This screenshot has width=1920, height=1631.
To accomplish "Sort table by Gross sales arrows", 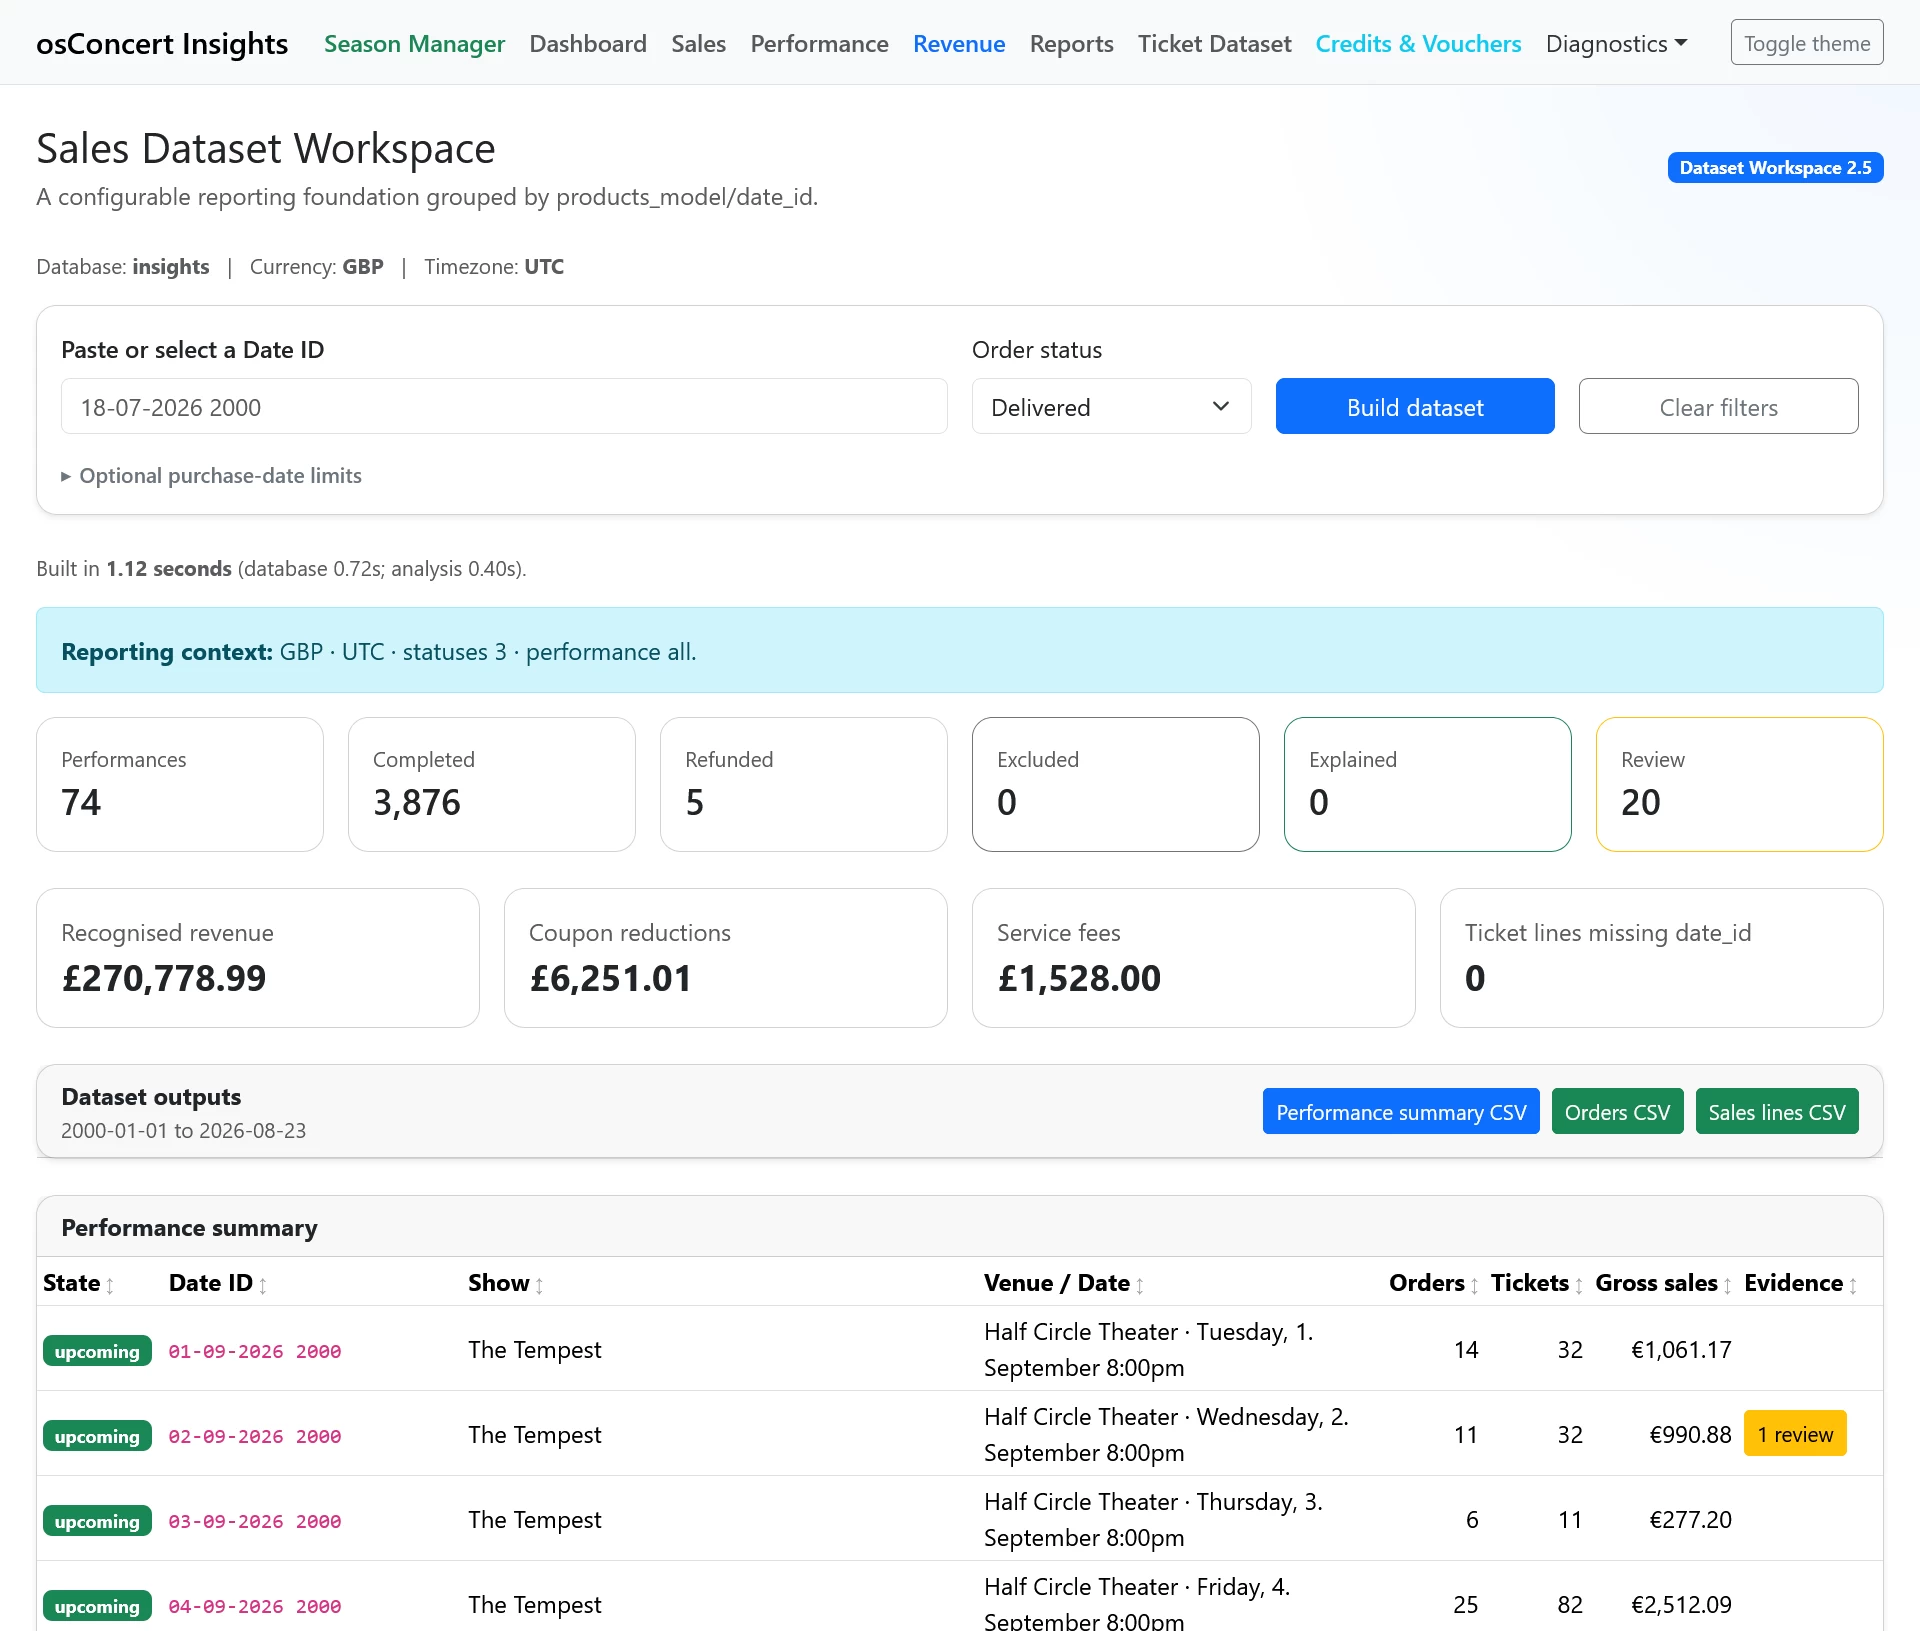I will [x=1727, y=1285].
